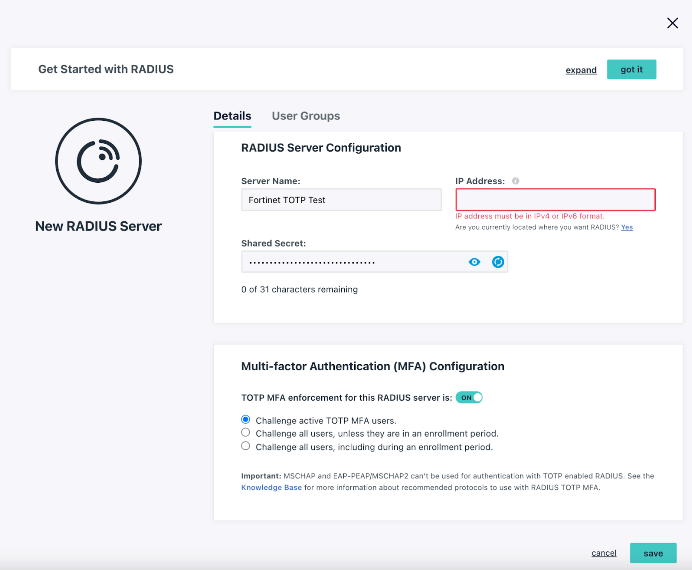Switch to the User Groups tab
Image resolution: width=692 pixels, height=570 pixels.
pyautogui.click(x=306, y=116)
